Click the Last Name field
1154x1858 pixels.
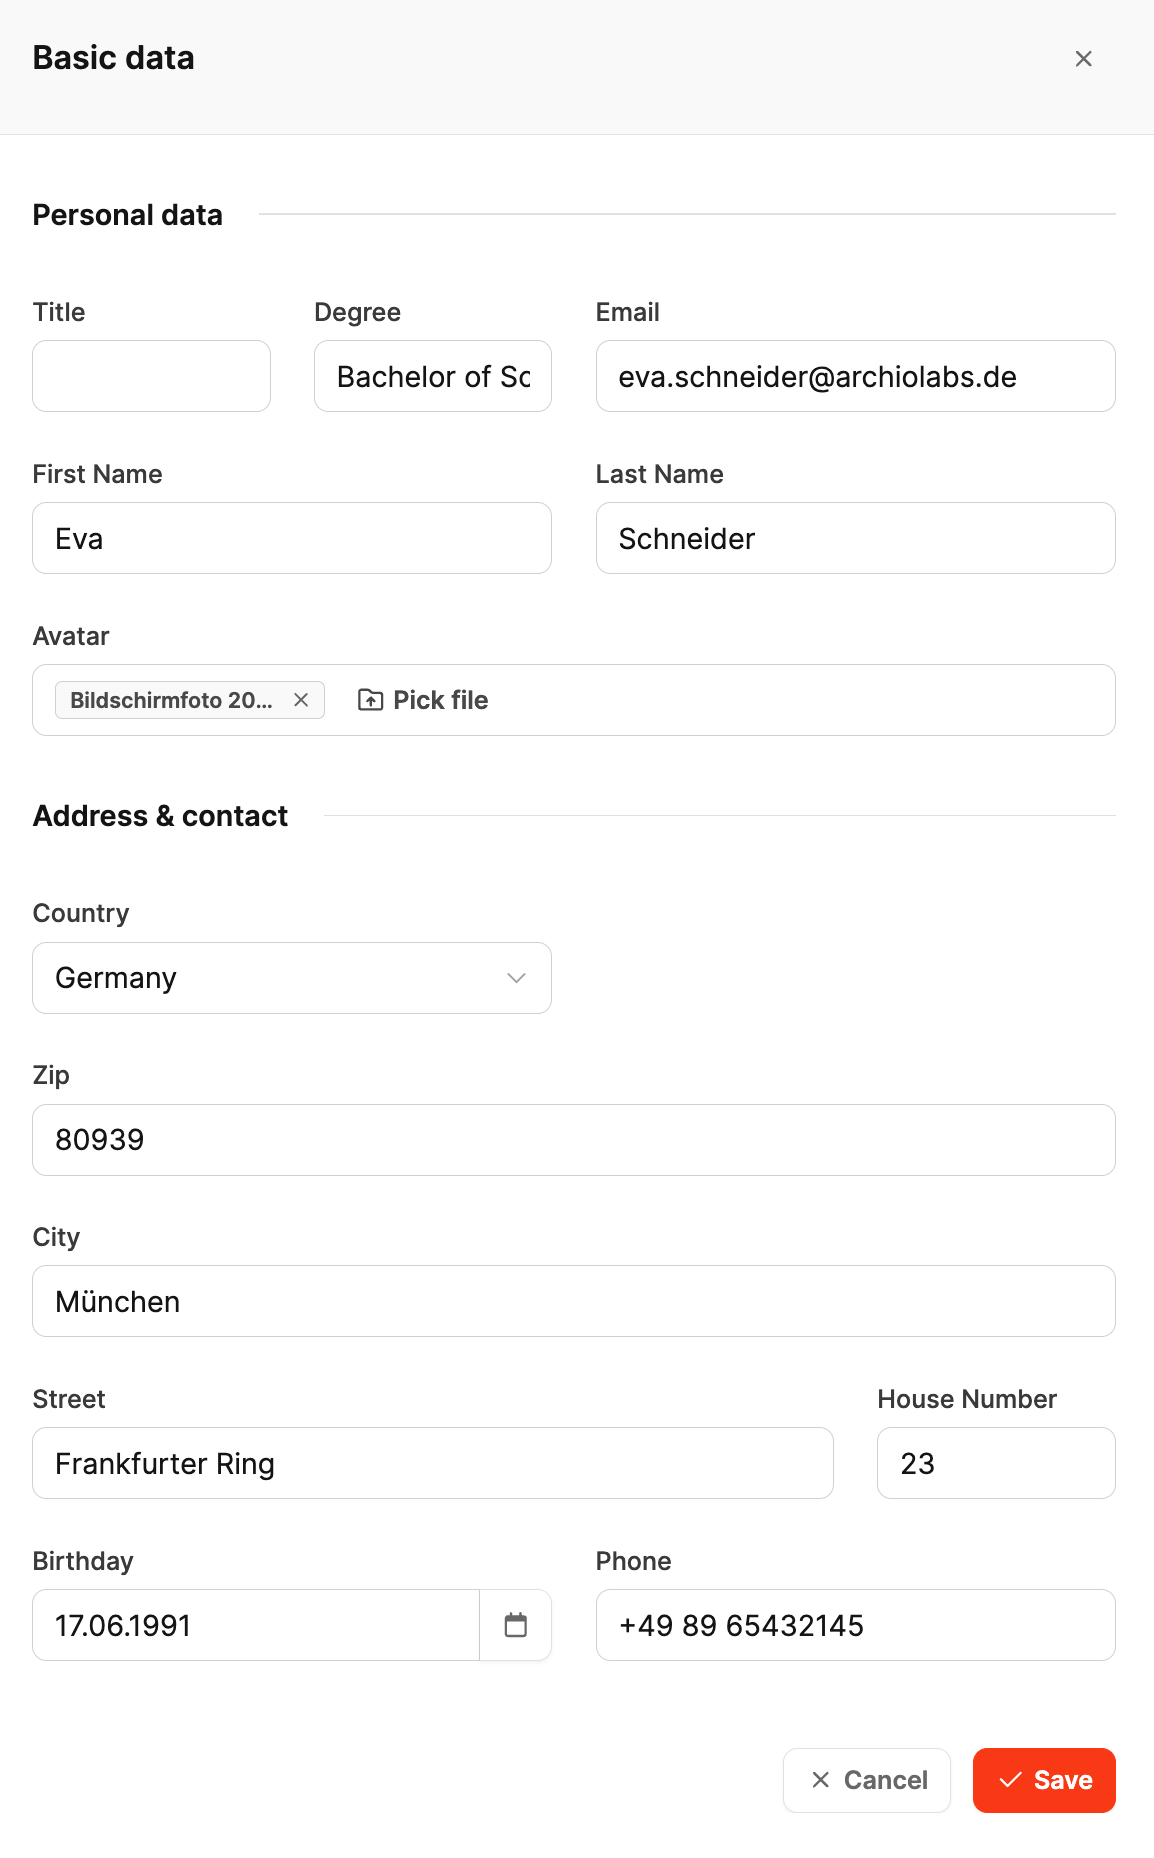pos(855,538)
